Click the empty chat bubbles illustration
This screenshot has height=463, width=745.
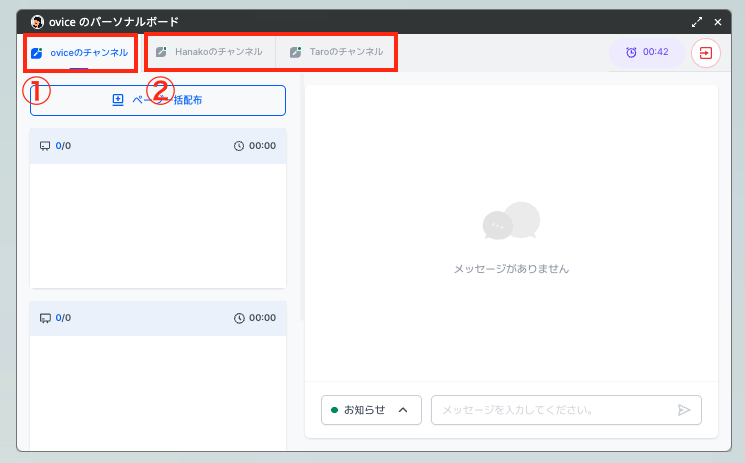511,221
